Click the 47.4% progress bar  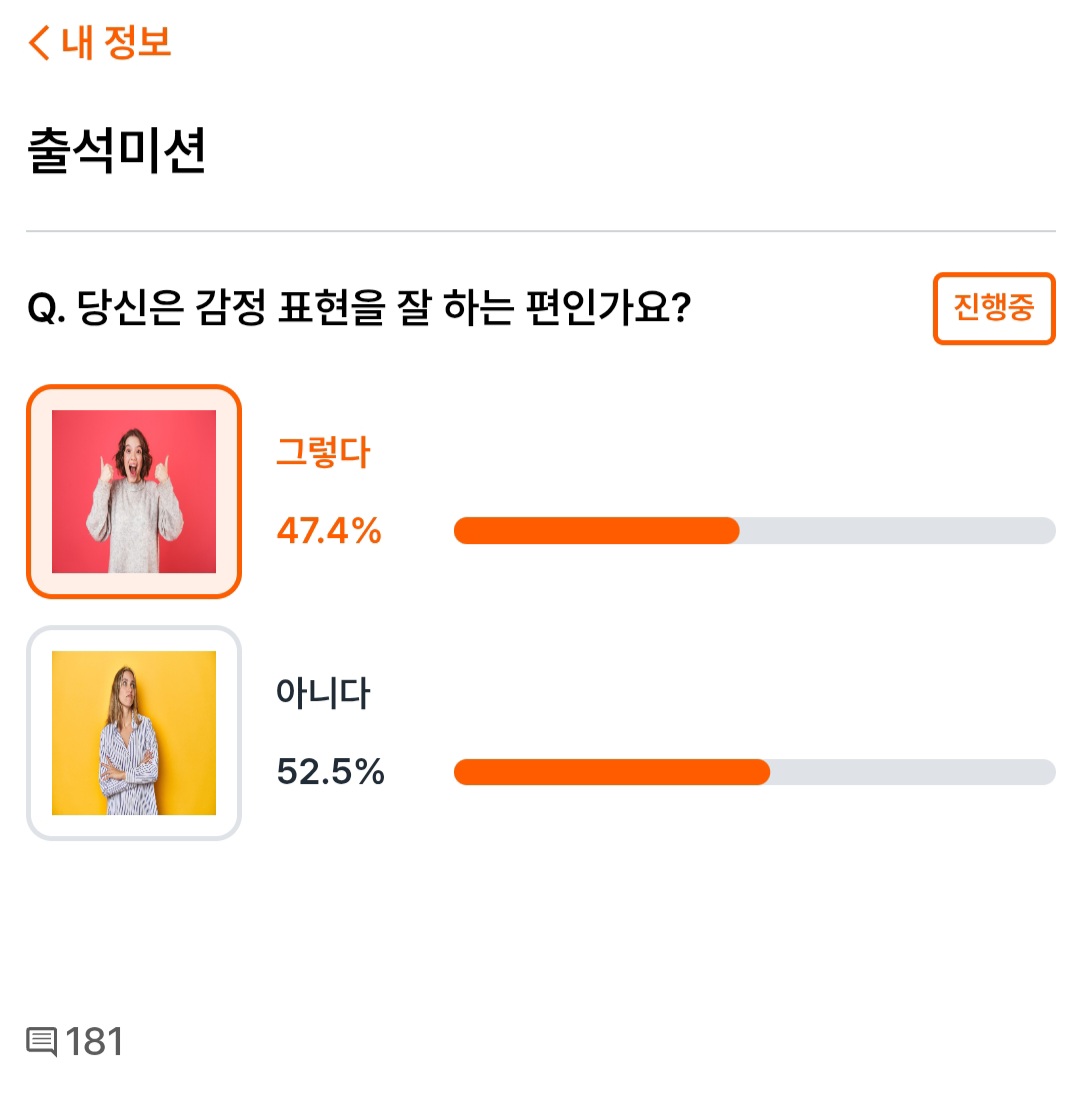click(x=755, y=531)
